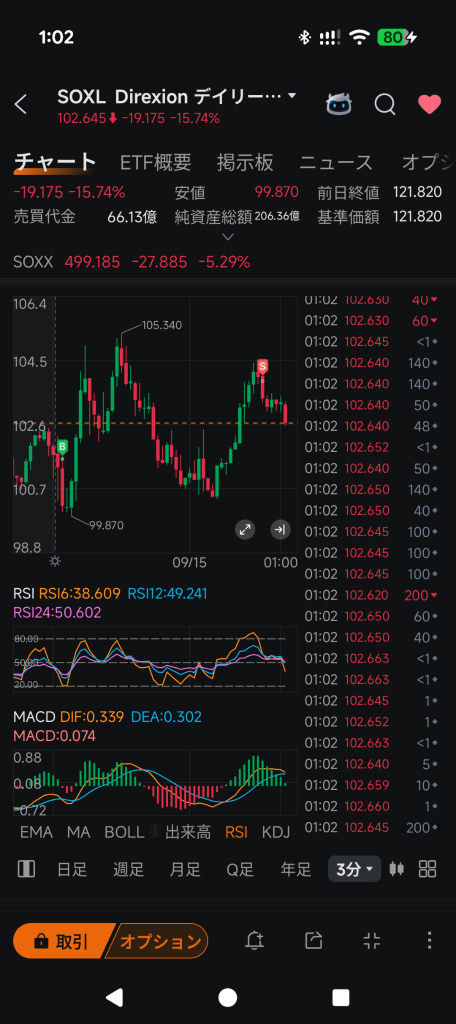Expand the SOXL ticker name dropdown
456x1024 pixels.
pos(292,96)
